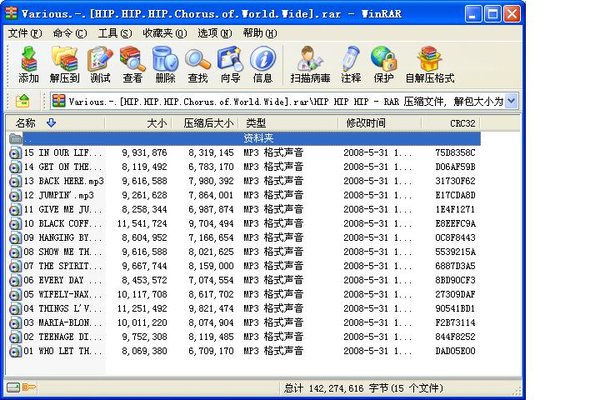The image size is (600, 400).
Task: Select the 资料夹 parent folder row
Action: pos(244,139)
